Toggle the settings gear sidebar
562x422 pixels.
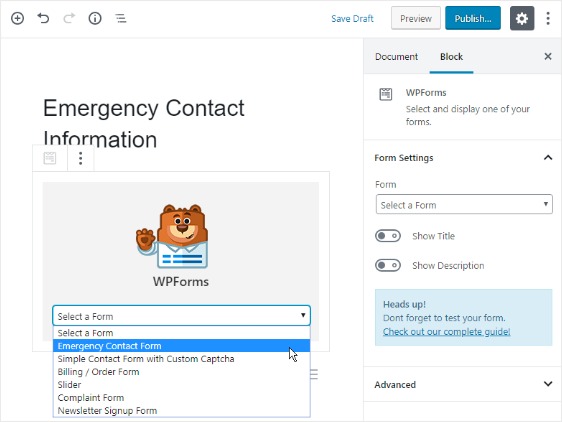tap(522, 18)
